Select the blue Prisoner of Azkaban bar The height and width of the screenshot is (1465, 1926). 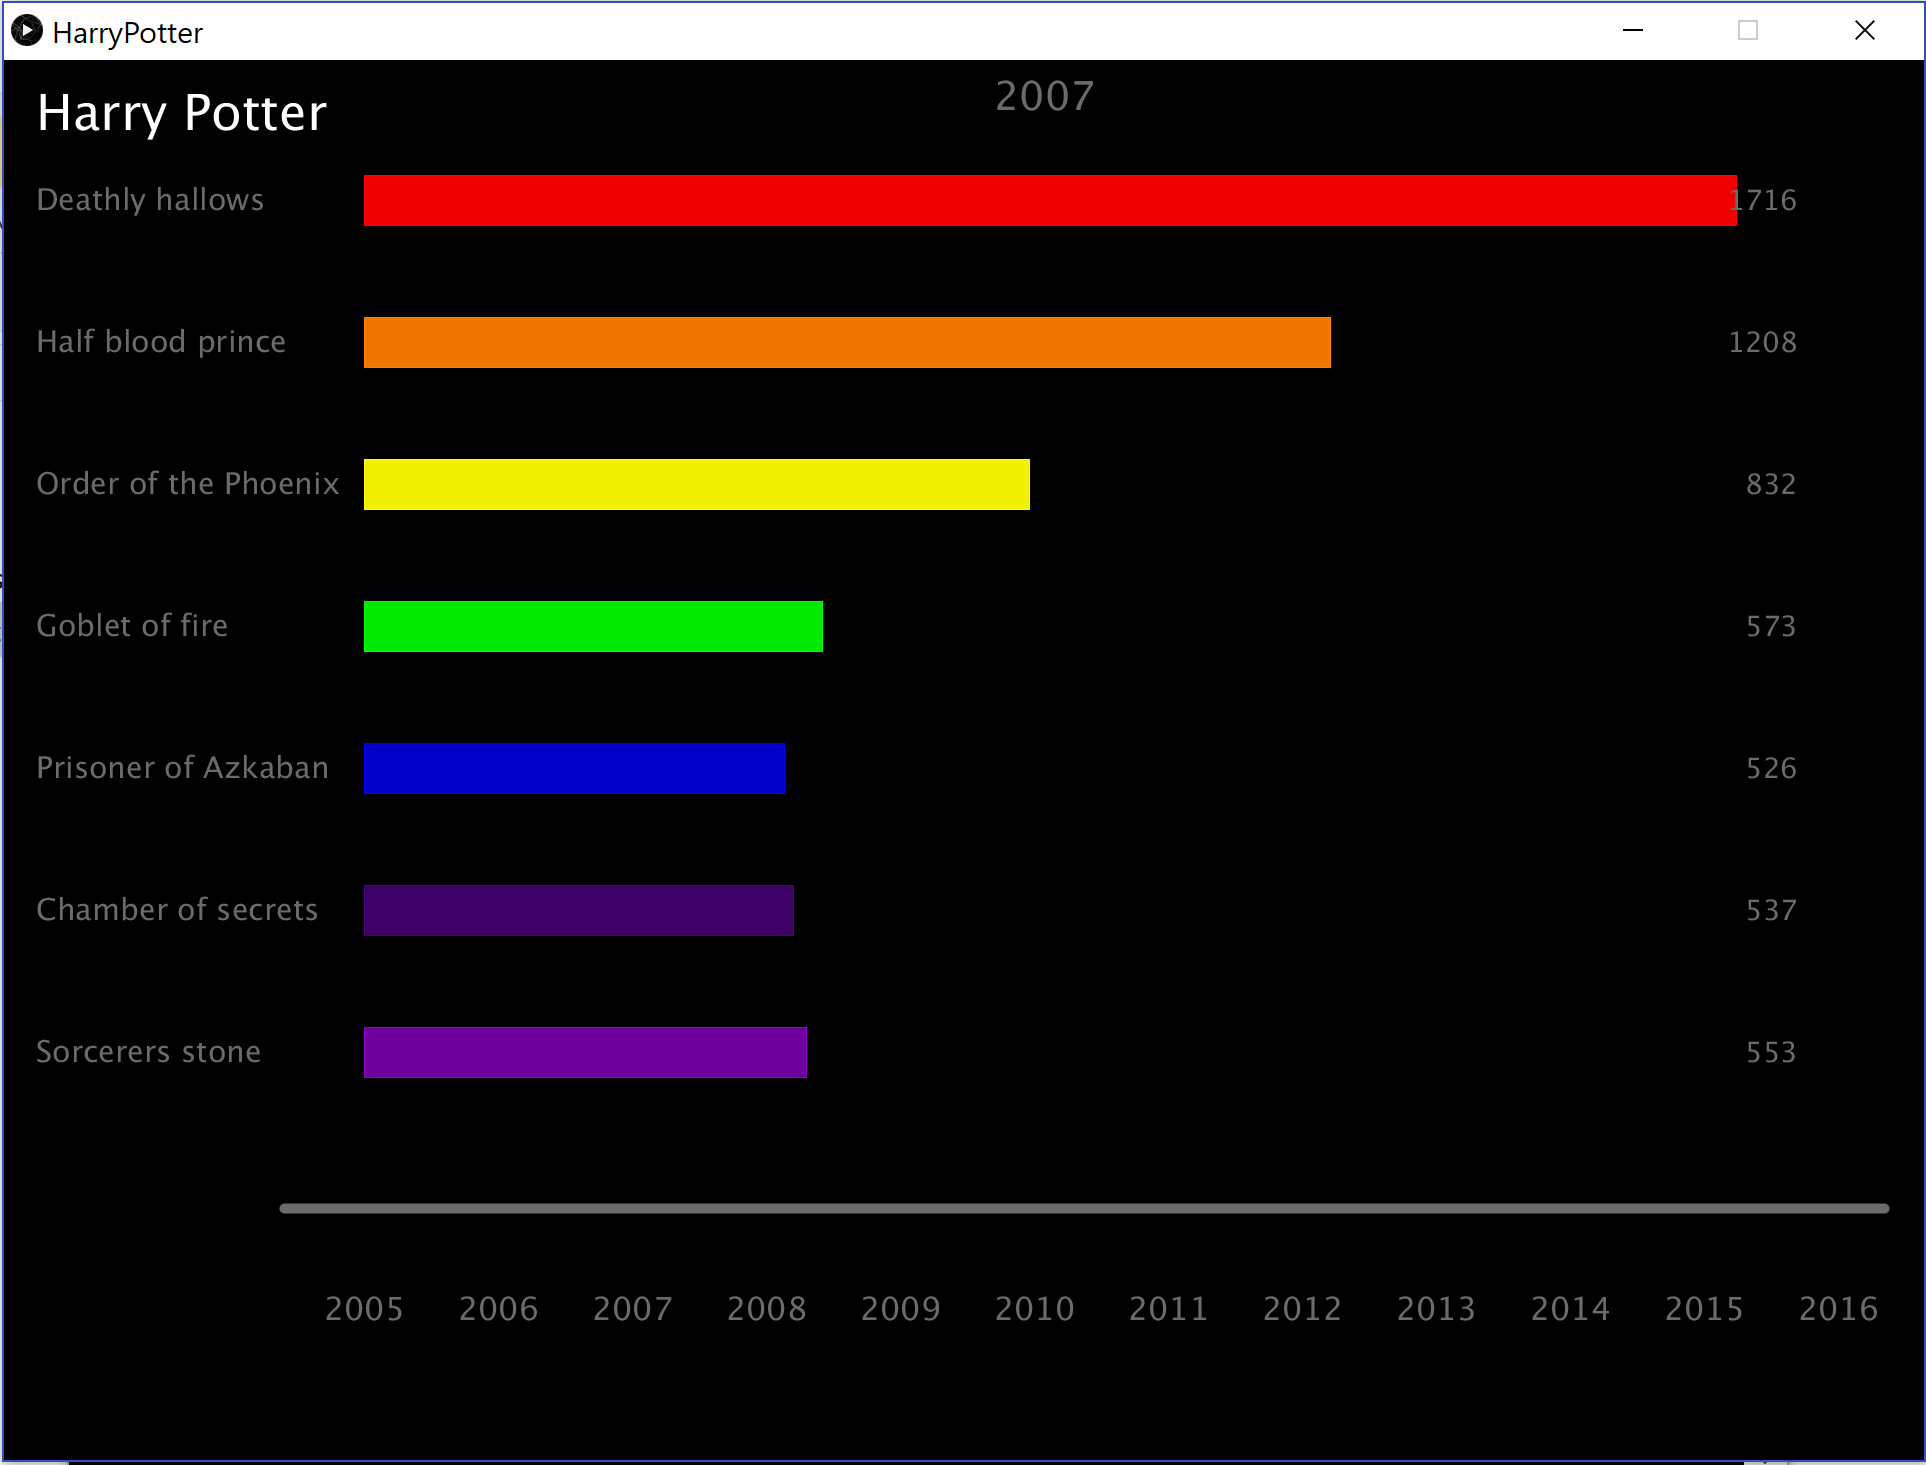[x=574, y=768]
